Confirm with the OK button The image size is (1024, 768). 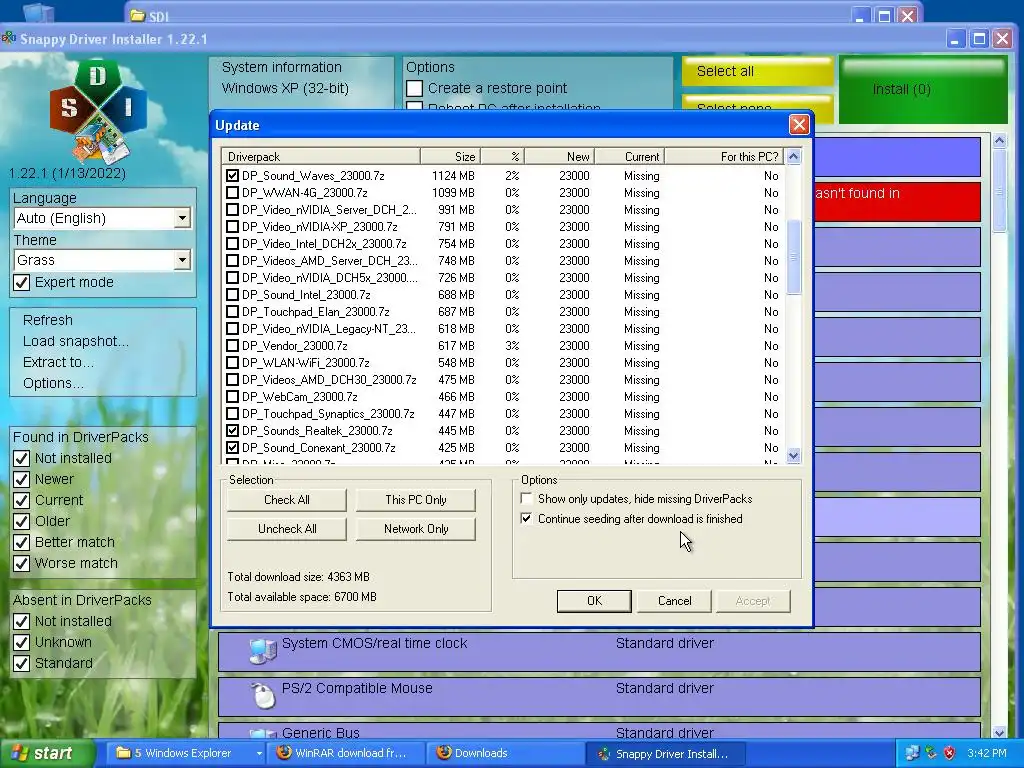(594, 601)
